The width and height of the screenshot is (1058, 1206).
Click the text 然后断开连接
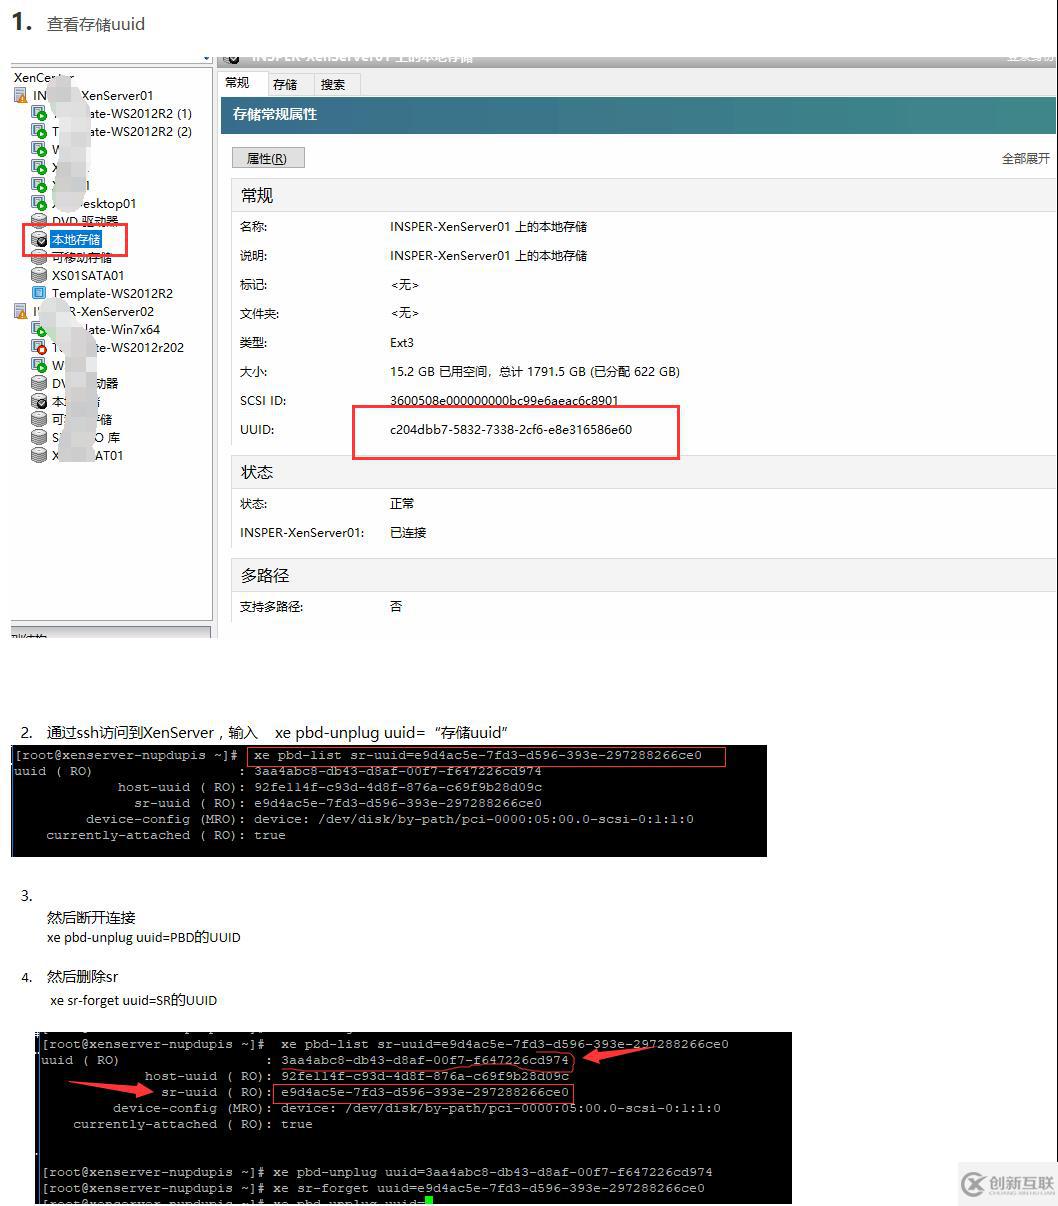point(91,918)
